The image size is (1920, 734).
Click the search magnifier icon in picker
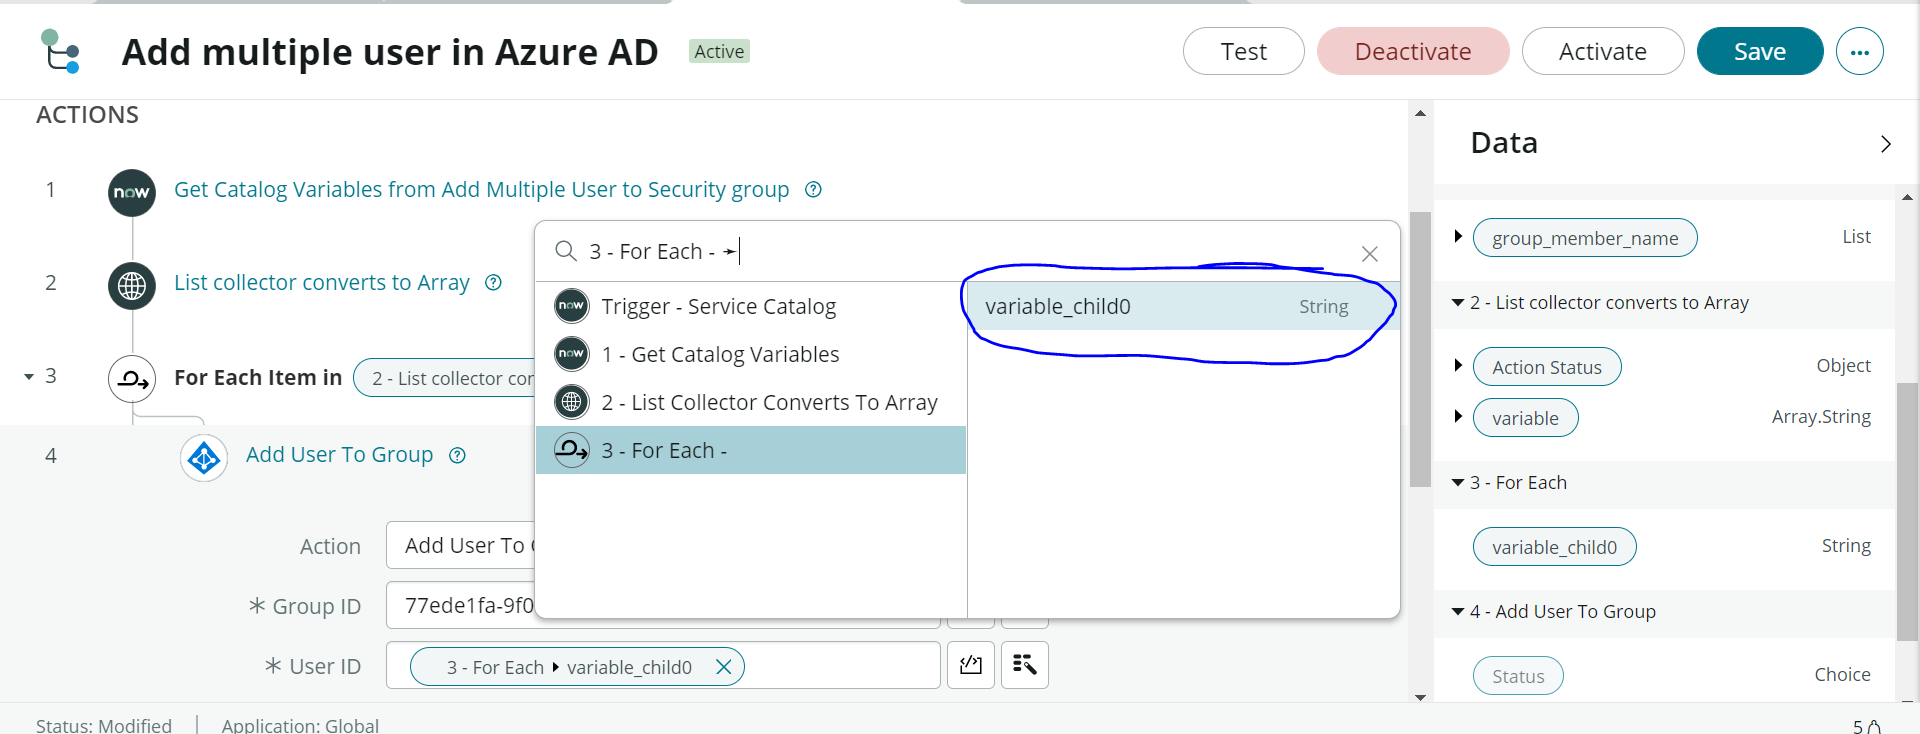point(566,251)
